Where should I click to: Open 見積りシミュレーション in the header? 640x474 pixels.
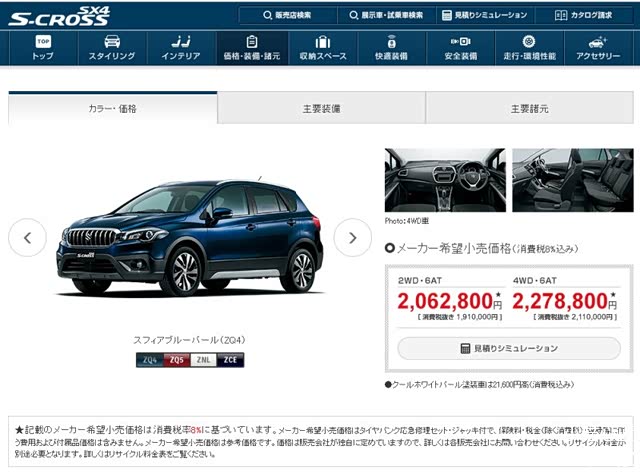(x=485, y=15)
